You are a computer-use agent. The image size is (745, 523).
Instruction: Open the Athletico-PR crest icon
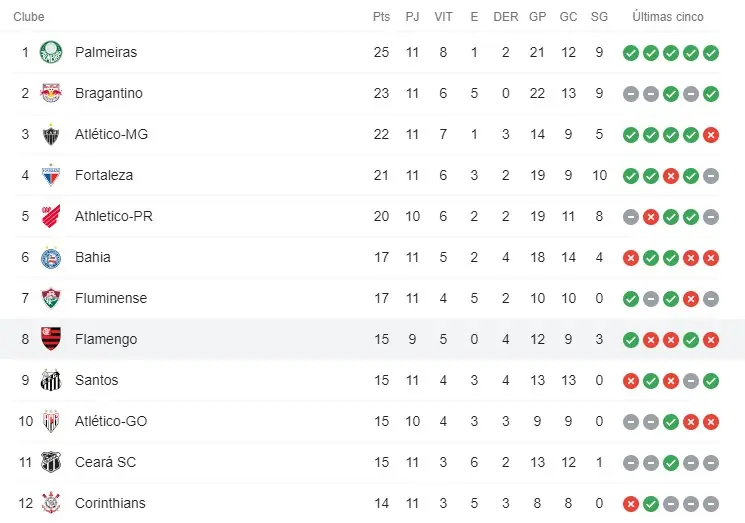(x=50, y=216)
